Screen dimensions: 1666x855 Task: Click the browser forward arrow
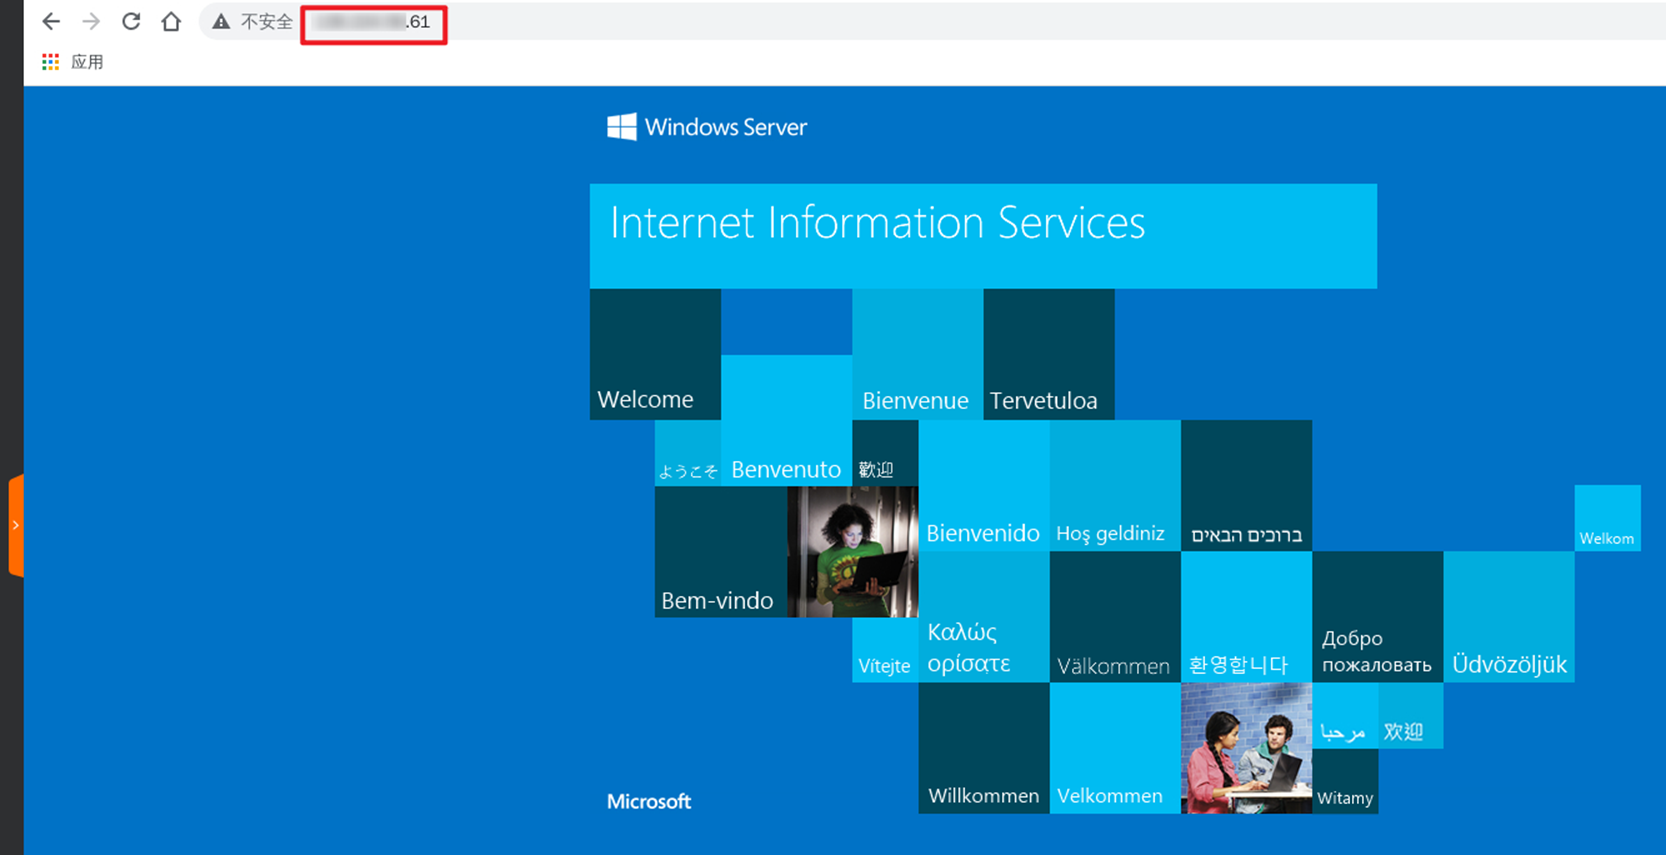click(x=91, y=21)
